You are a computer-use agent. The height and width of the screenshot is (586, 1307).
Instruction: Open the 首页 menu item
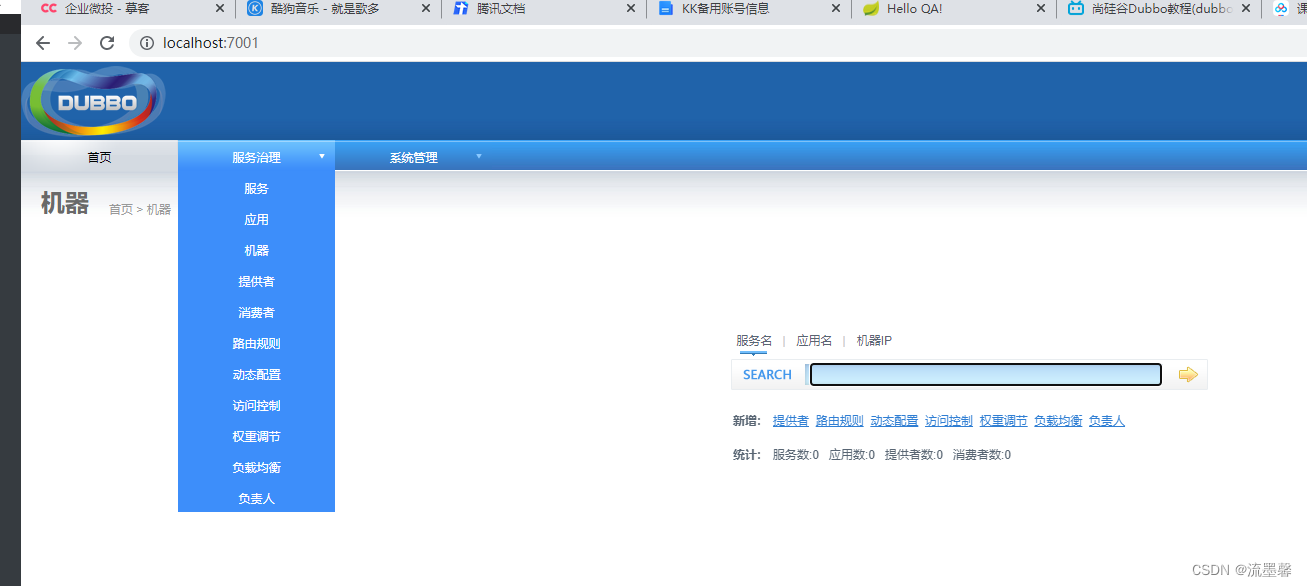pyautogui.click(x=99, y=156)
